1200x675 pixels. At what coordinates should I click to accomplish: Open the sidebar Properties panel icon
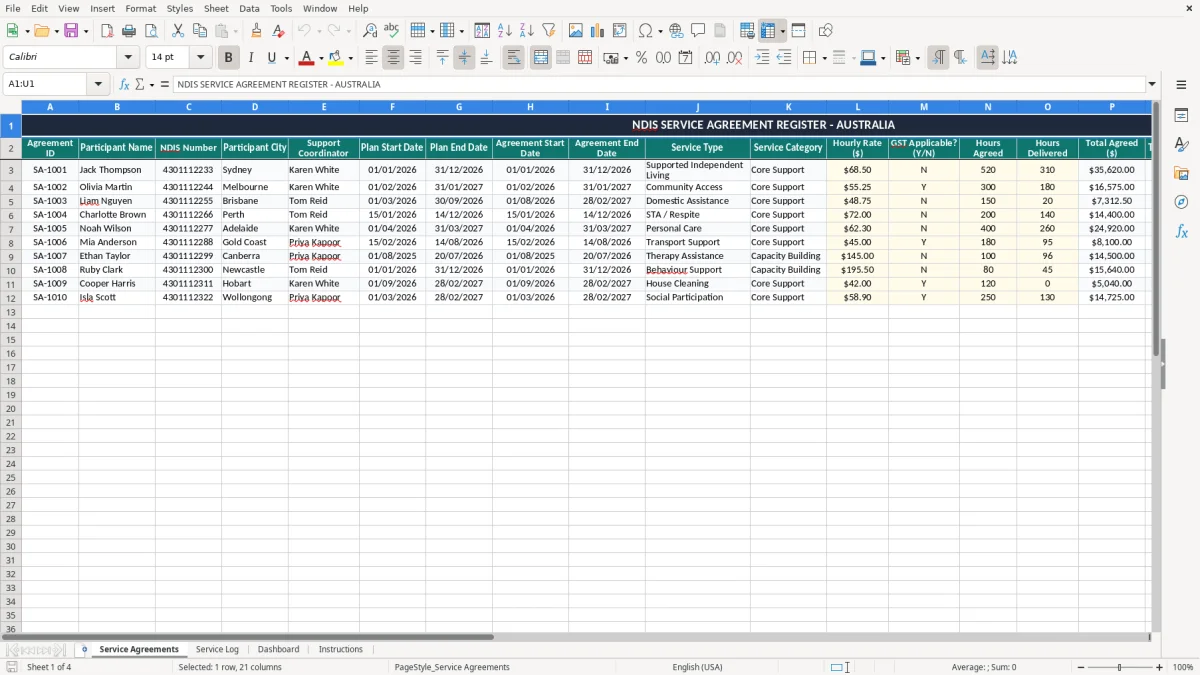(x=1181, y=116)
